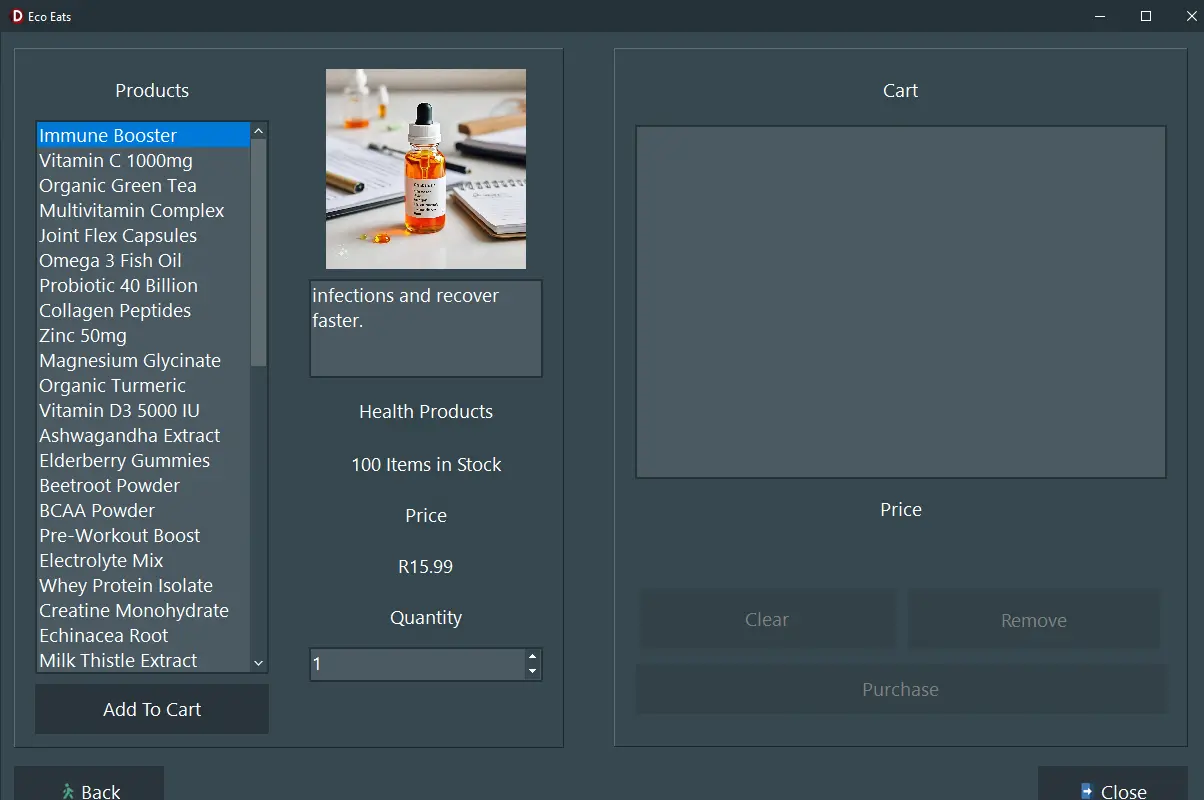Click the Eco Eats app icon in title bar

click(17, 16)
